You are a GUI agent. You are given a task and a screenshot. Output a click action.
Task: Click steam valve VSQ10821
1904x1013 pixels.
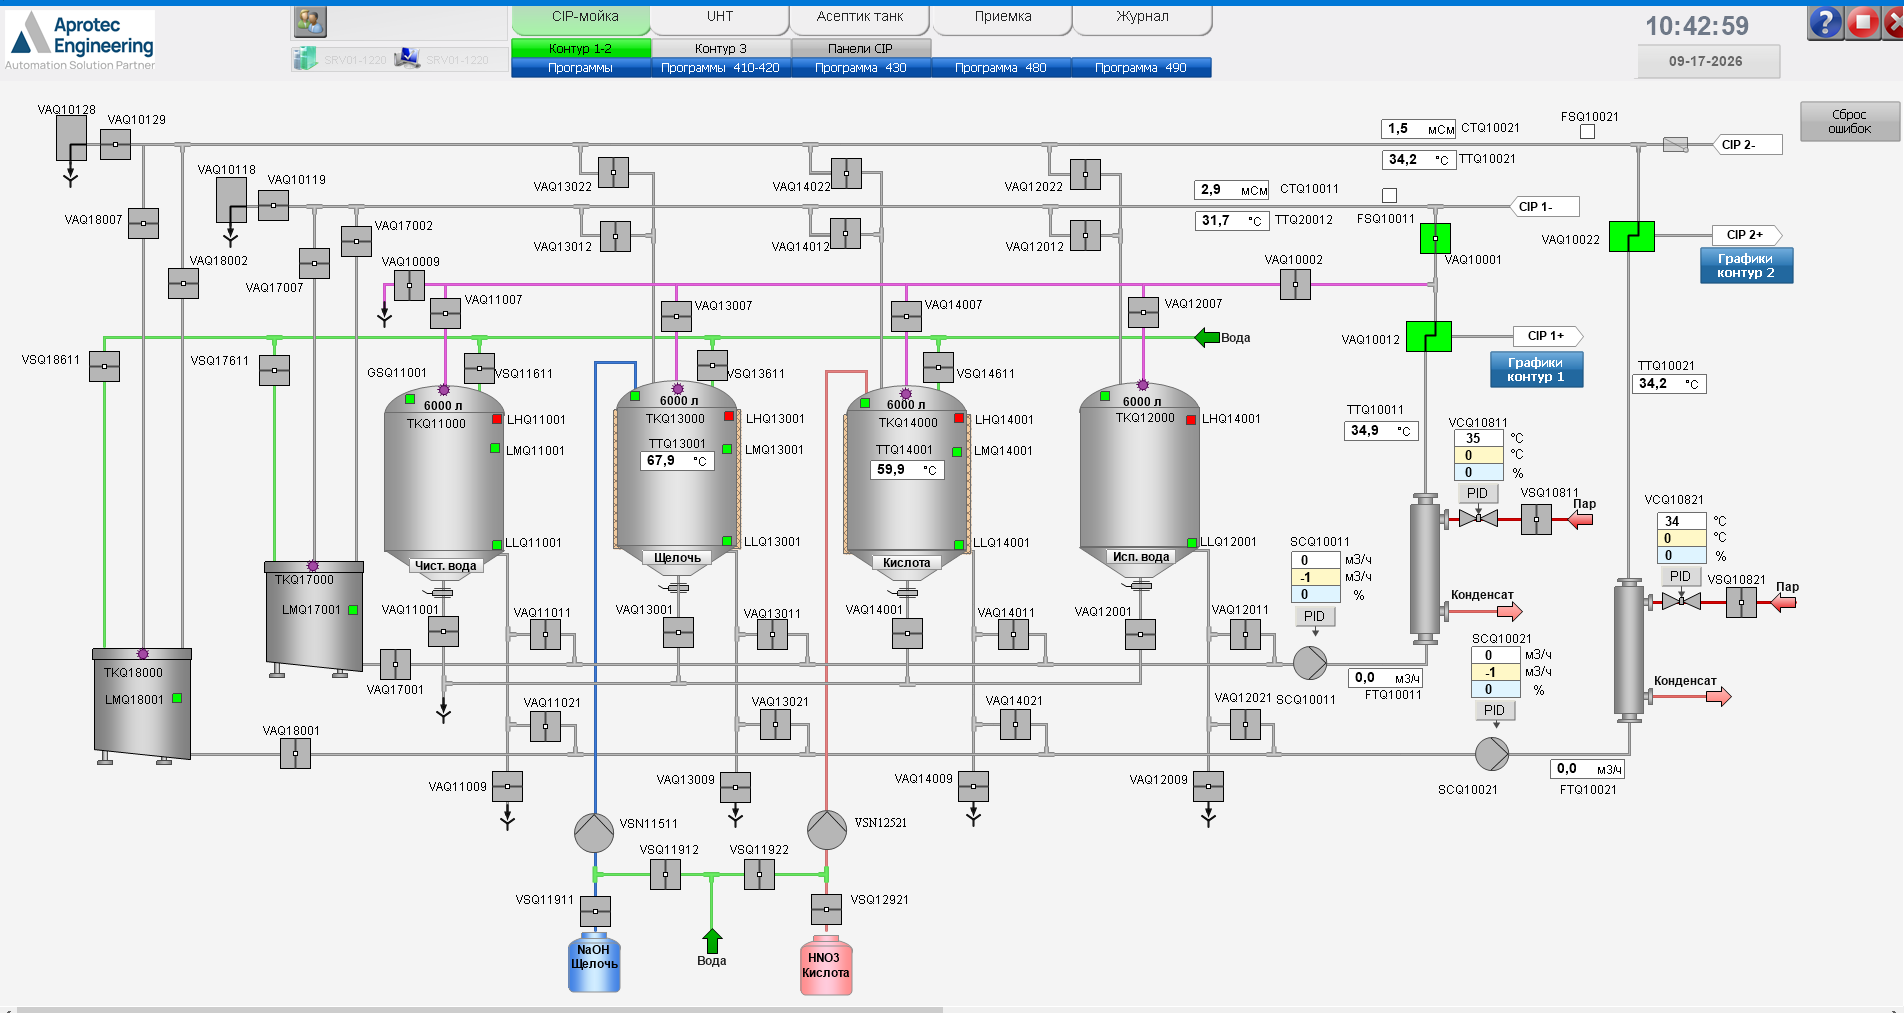[x=1741, y=601]
